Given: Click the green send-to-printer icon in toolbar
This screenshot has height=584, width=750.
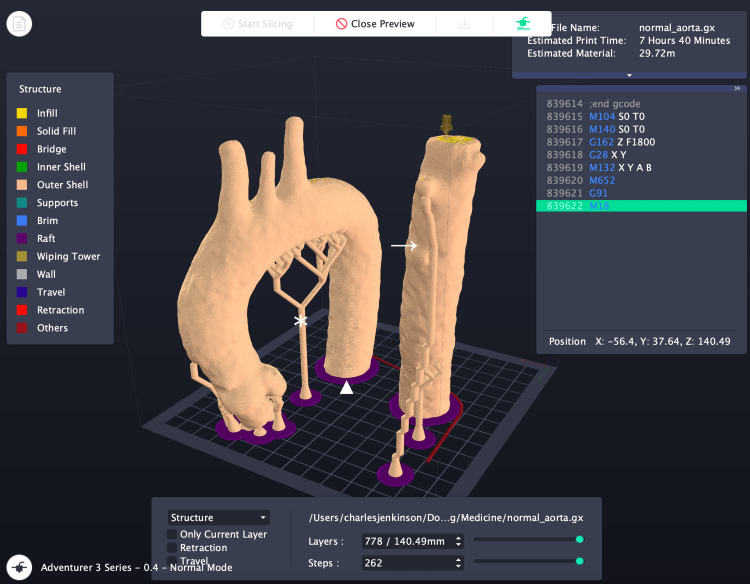Looking at the screenshot, I should click(x=523, y=23).
